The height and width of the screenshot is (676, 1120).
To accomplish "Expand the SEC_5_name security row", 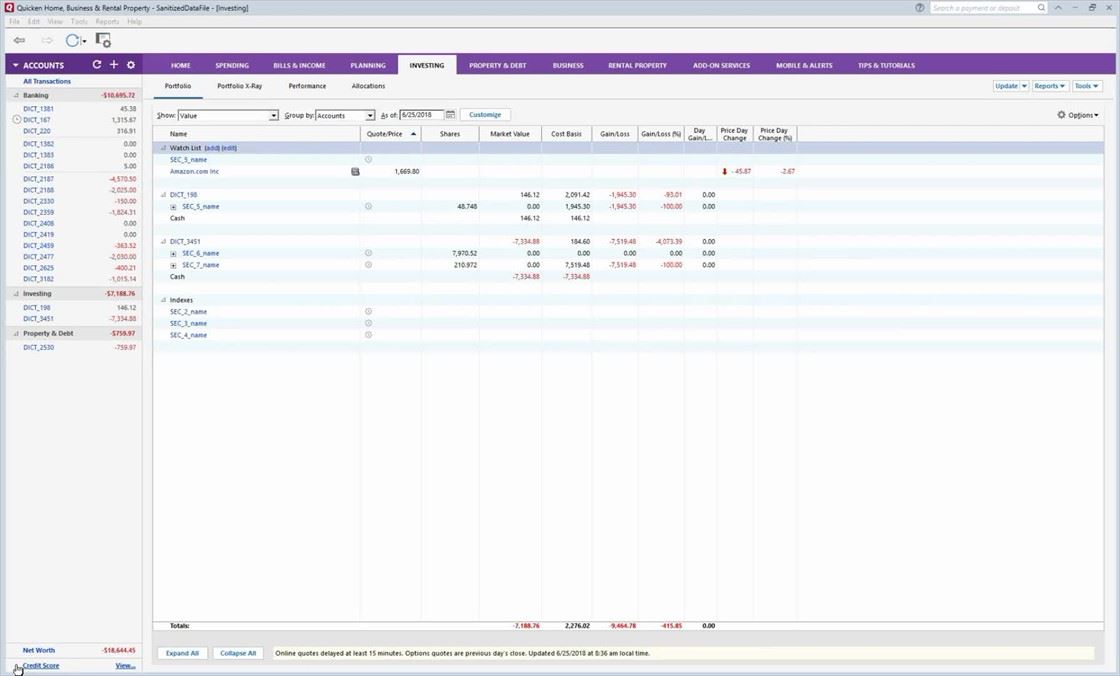I will click(174, 207).
